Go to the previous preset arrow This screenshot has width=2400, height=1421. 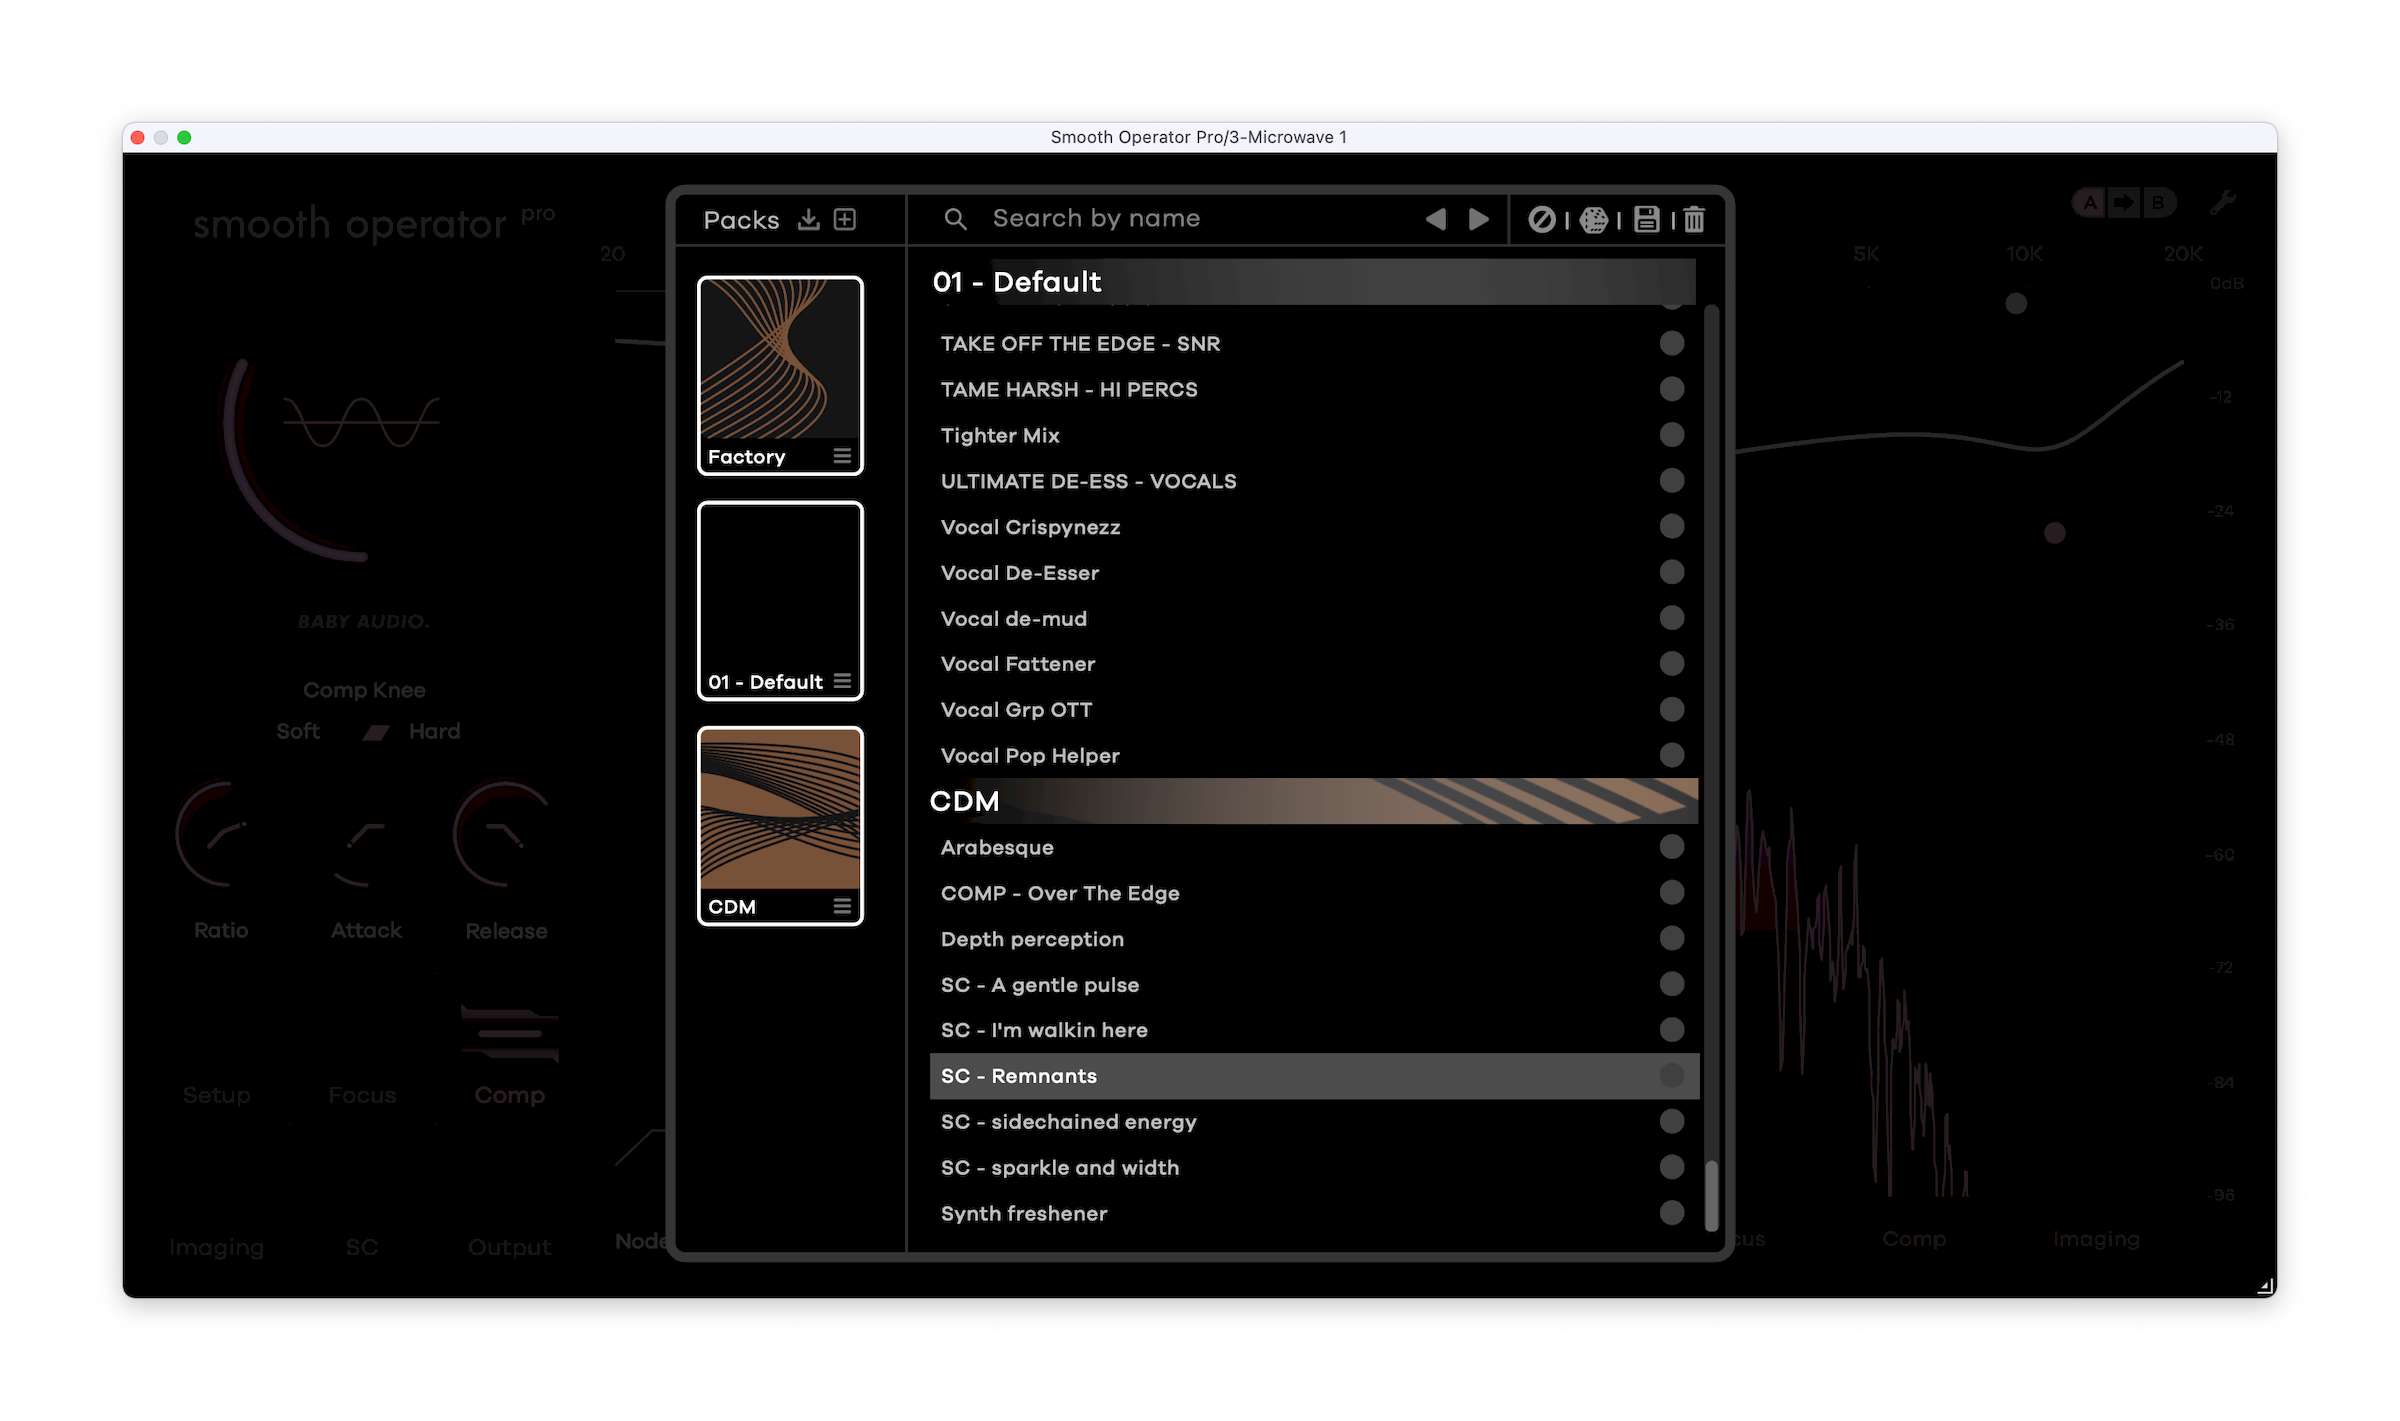click(x=1436, y=219)
